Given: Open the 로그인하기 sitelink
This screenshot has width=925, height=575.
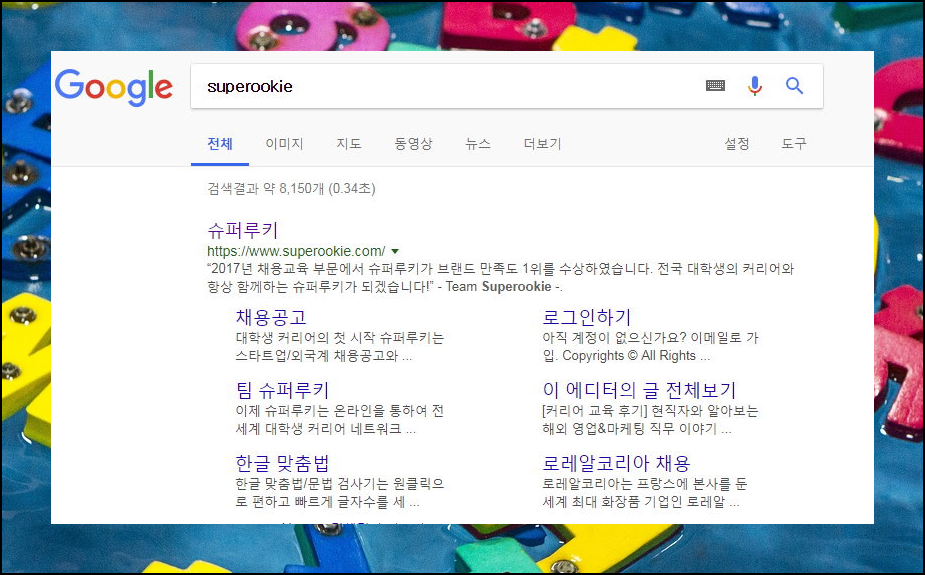Looking at the screenshot, I should 586,317.
